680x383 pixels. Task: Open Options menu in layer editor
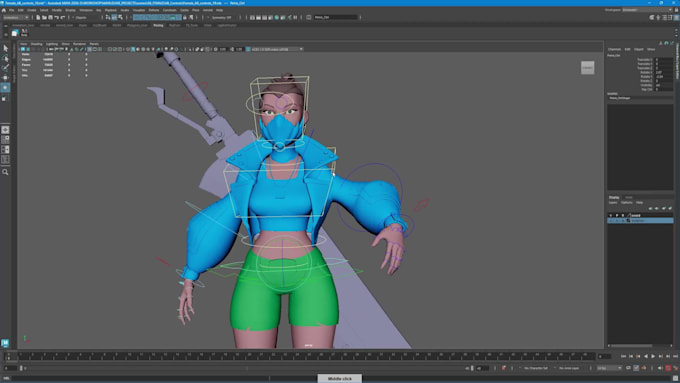point(627,203)
